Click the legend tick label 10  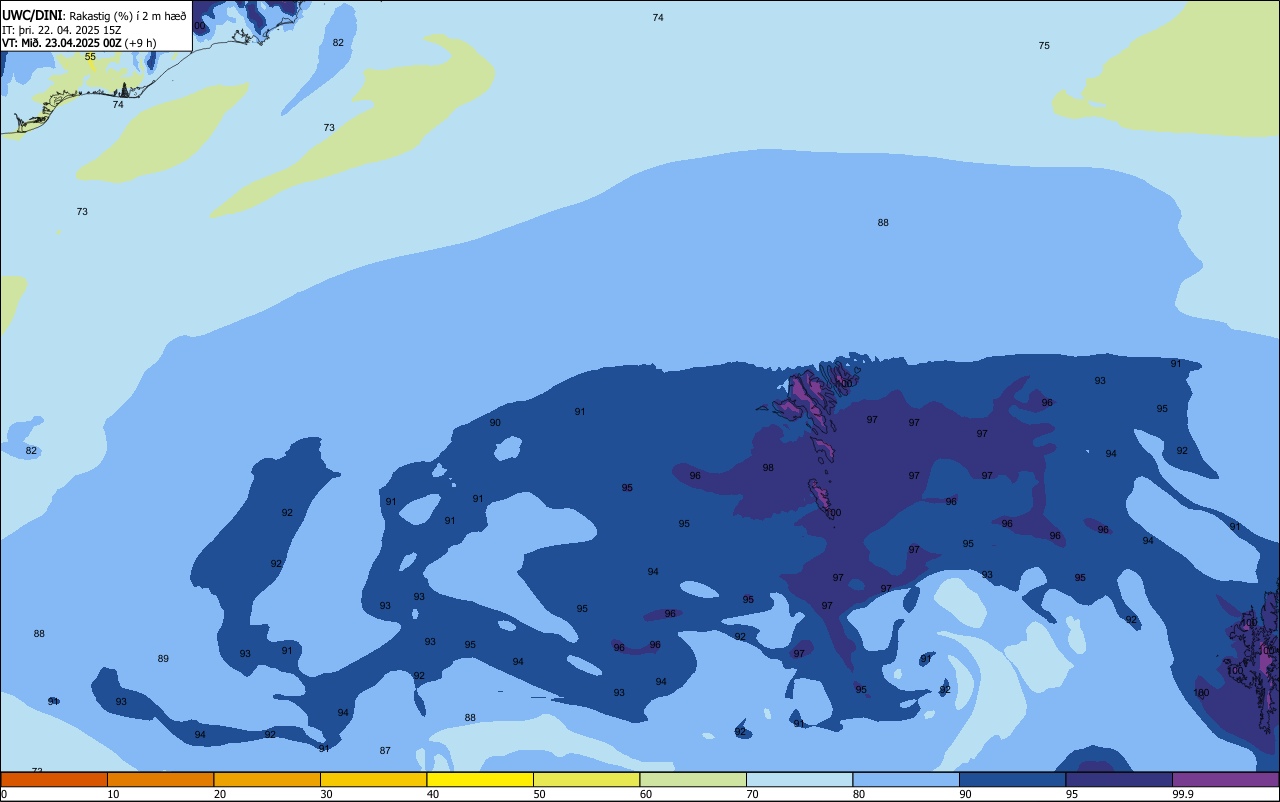pyautogui.click(x=113, y=794)
